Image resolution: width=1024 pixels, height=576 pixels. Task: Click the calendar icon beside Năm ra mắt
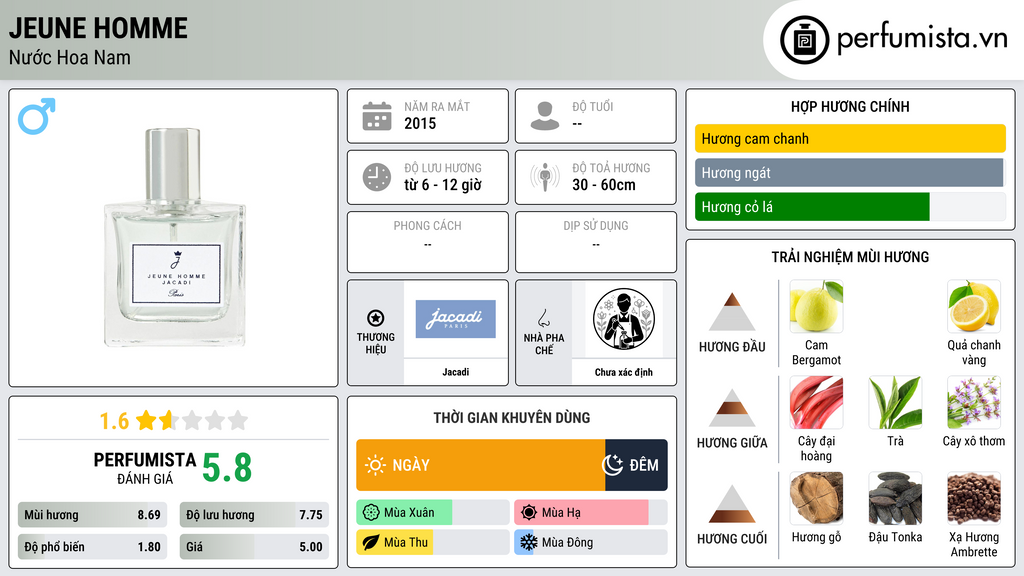tap(377, 116)
